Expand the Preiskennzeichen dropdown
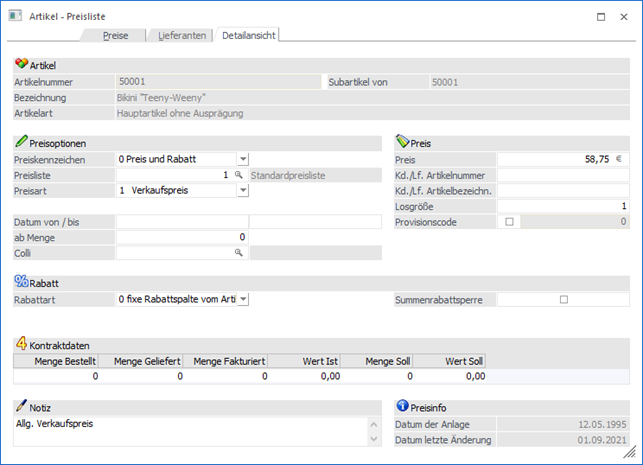The height and width of the screenshot is (465, 643). coord(243,158)
